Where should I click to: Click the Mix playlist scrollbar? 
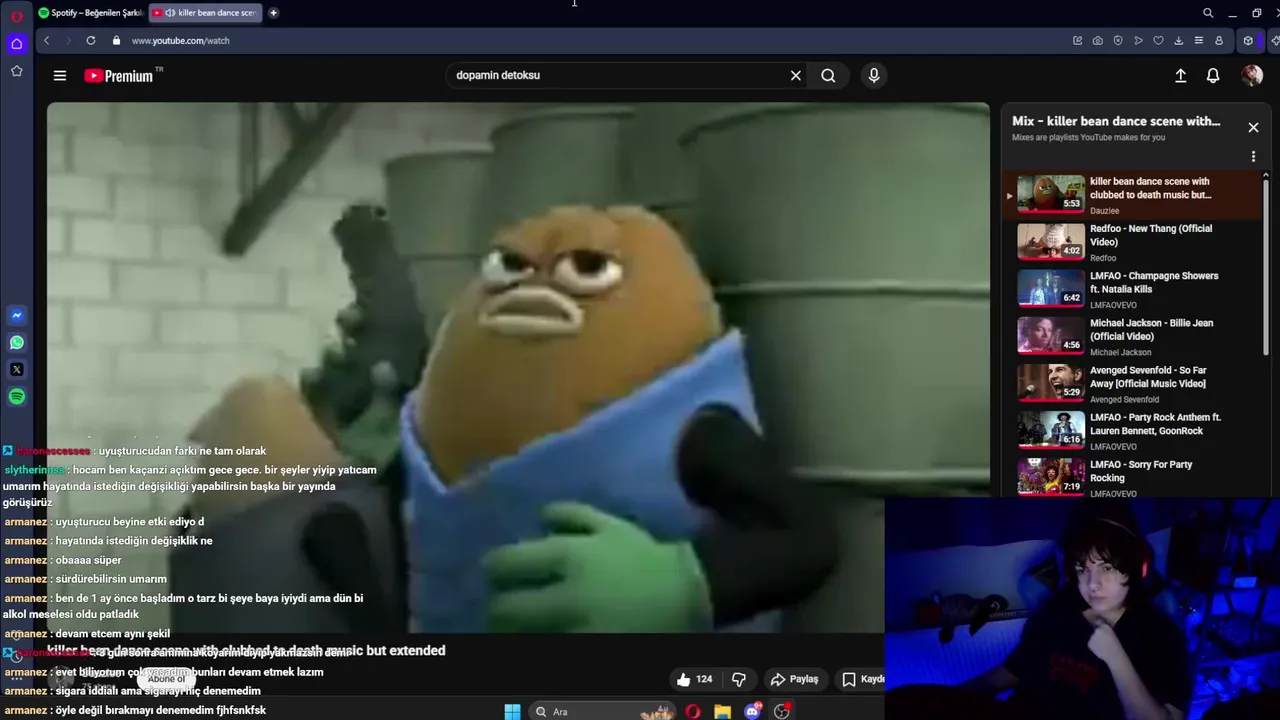(x=1266, y=265)
